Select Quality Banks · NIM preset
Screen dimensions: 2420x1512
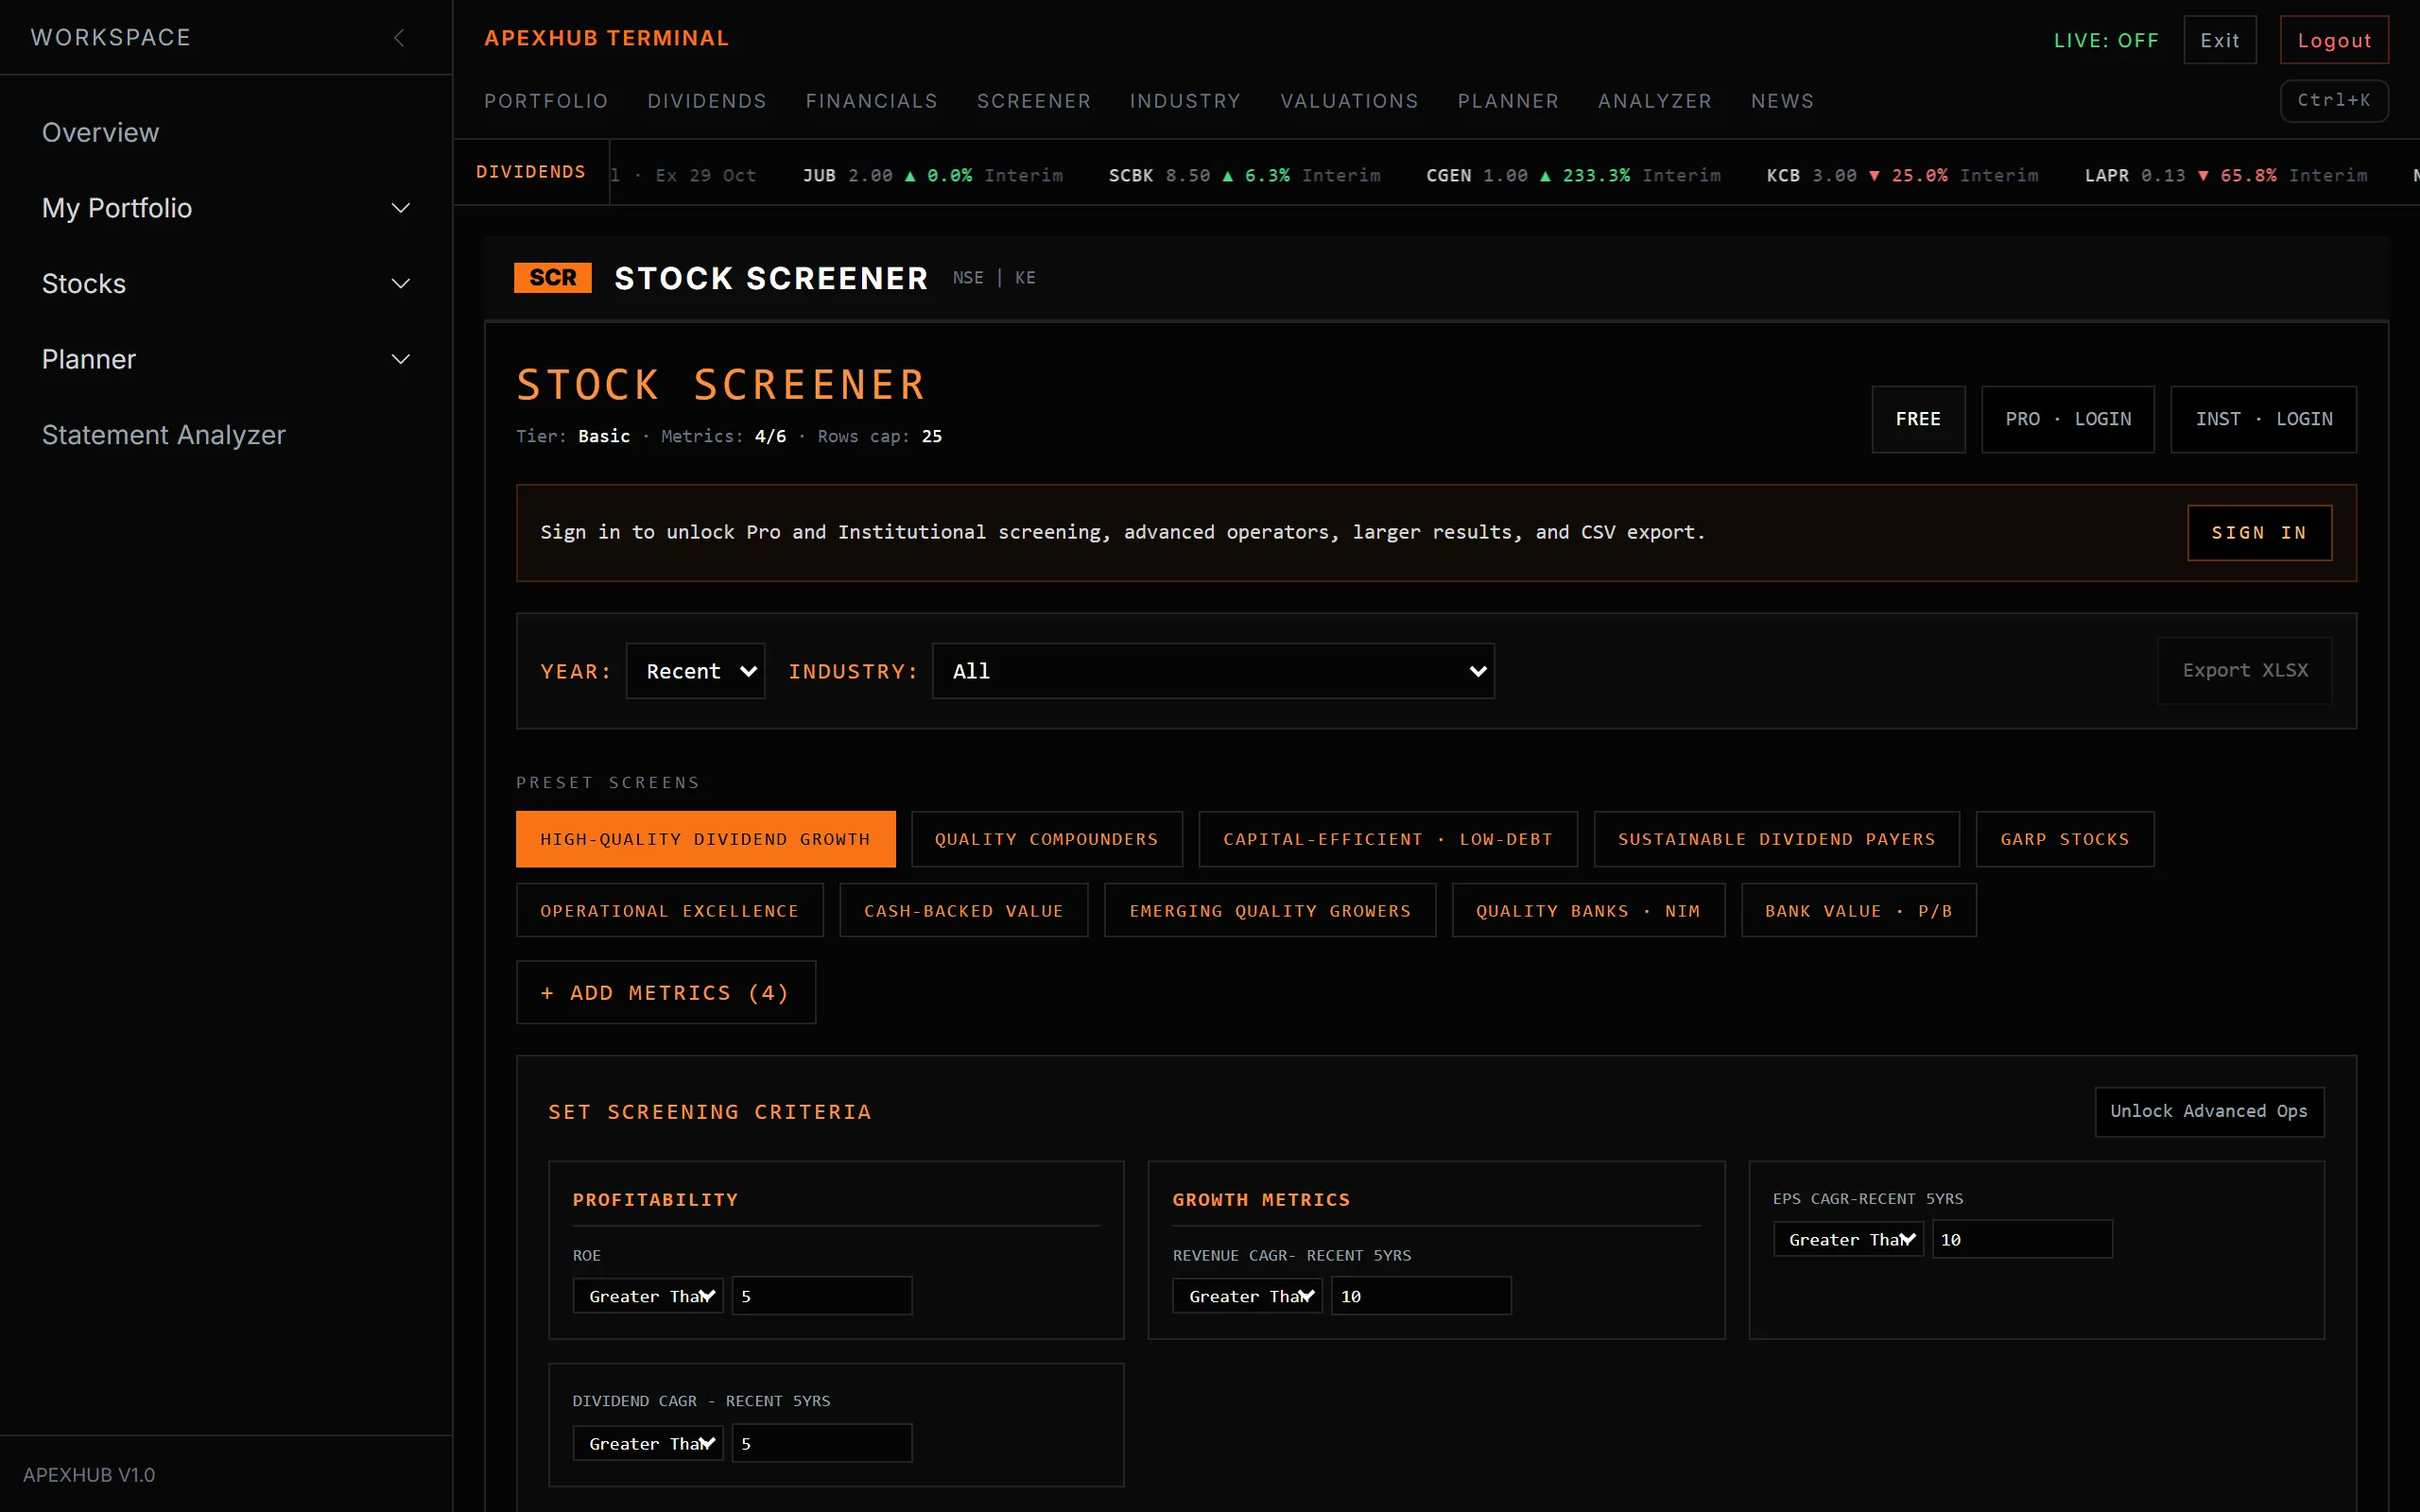1588,911
